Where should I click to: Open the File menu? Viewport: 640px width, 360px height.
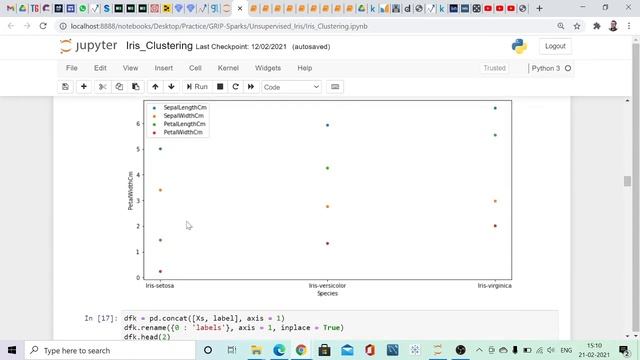coord(72,68)
